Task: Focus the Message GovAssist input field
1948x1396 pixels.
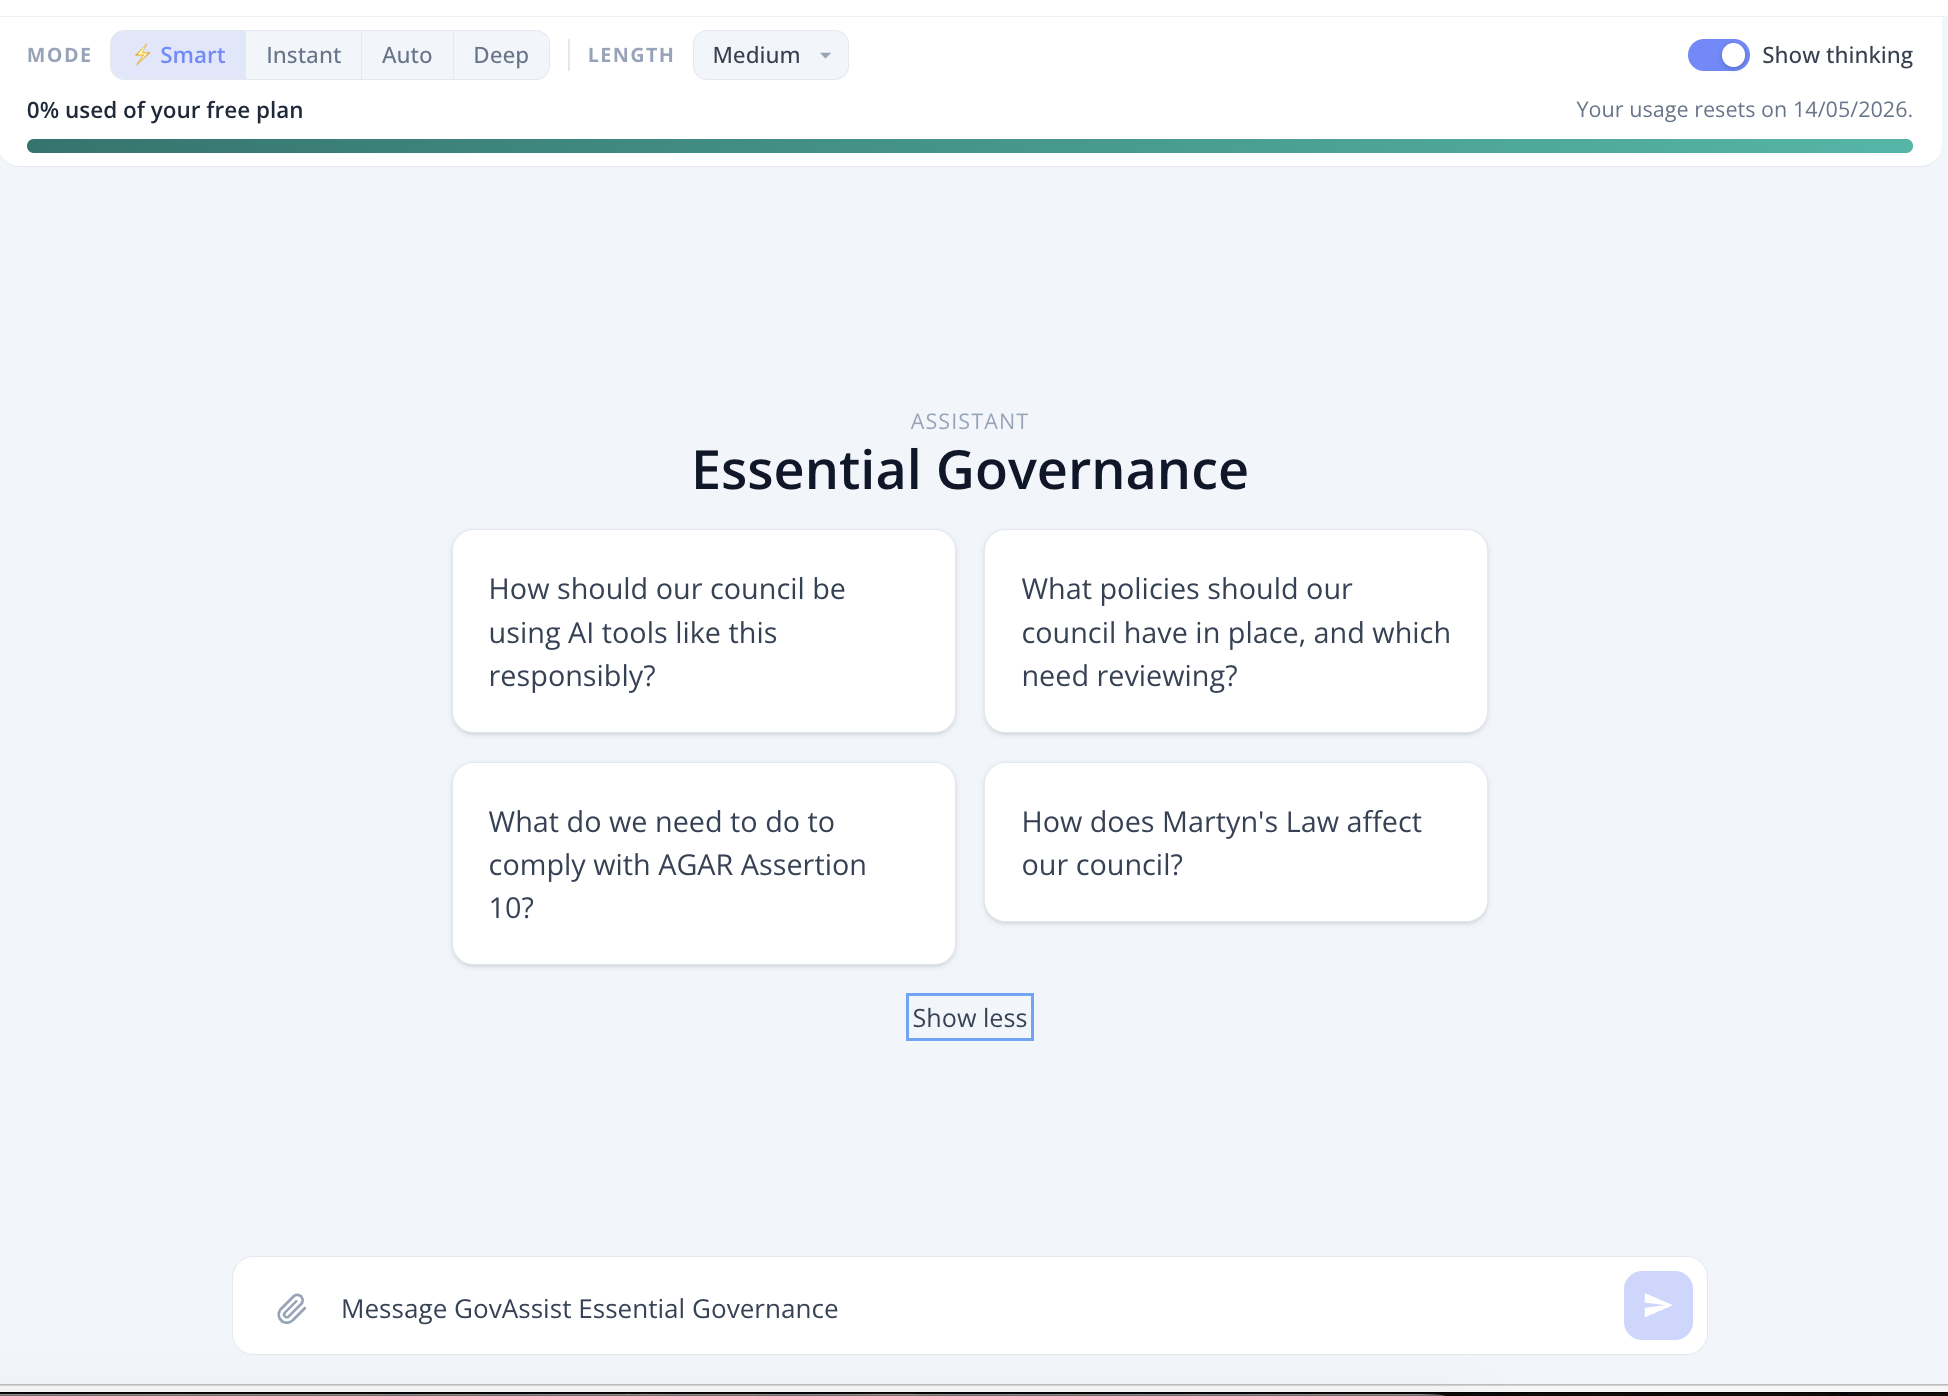Action: point(970,1308)
